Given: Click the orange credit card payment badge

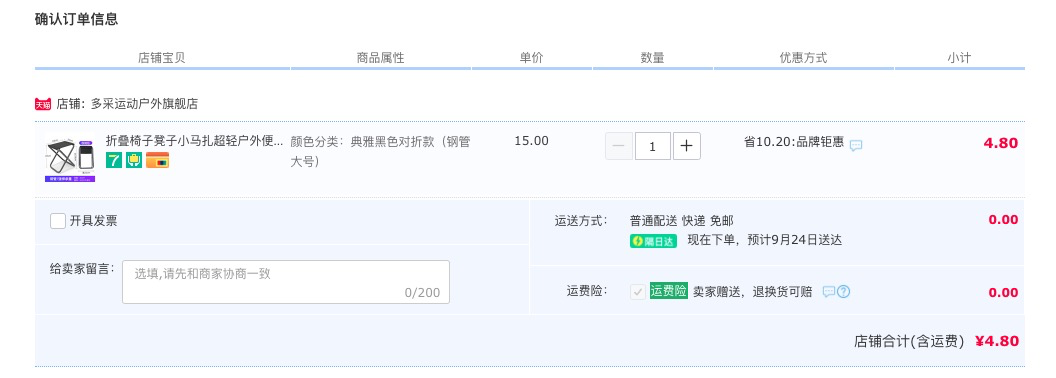Looking at the screenshot, I should [158, 160].
